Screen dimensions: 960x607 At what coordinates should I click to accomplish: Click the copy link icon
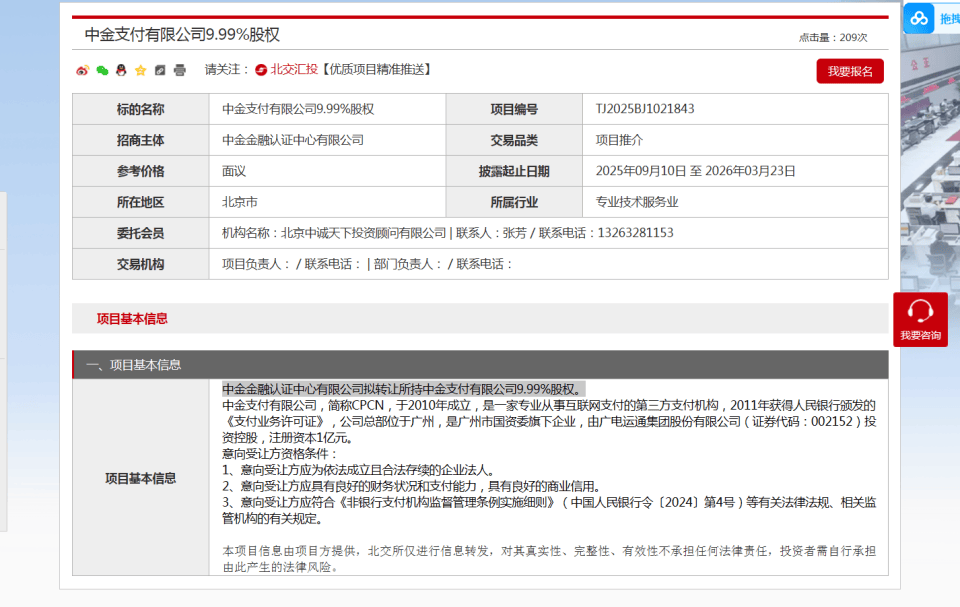pos(160,70)
